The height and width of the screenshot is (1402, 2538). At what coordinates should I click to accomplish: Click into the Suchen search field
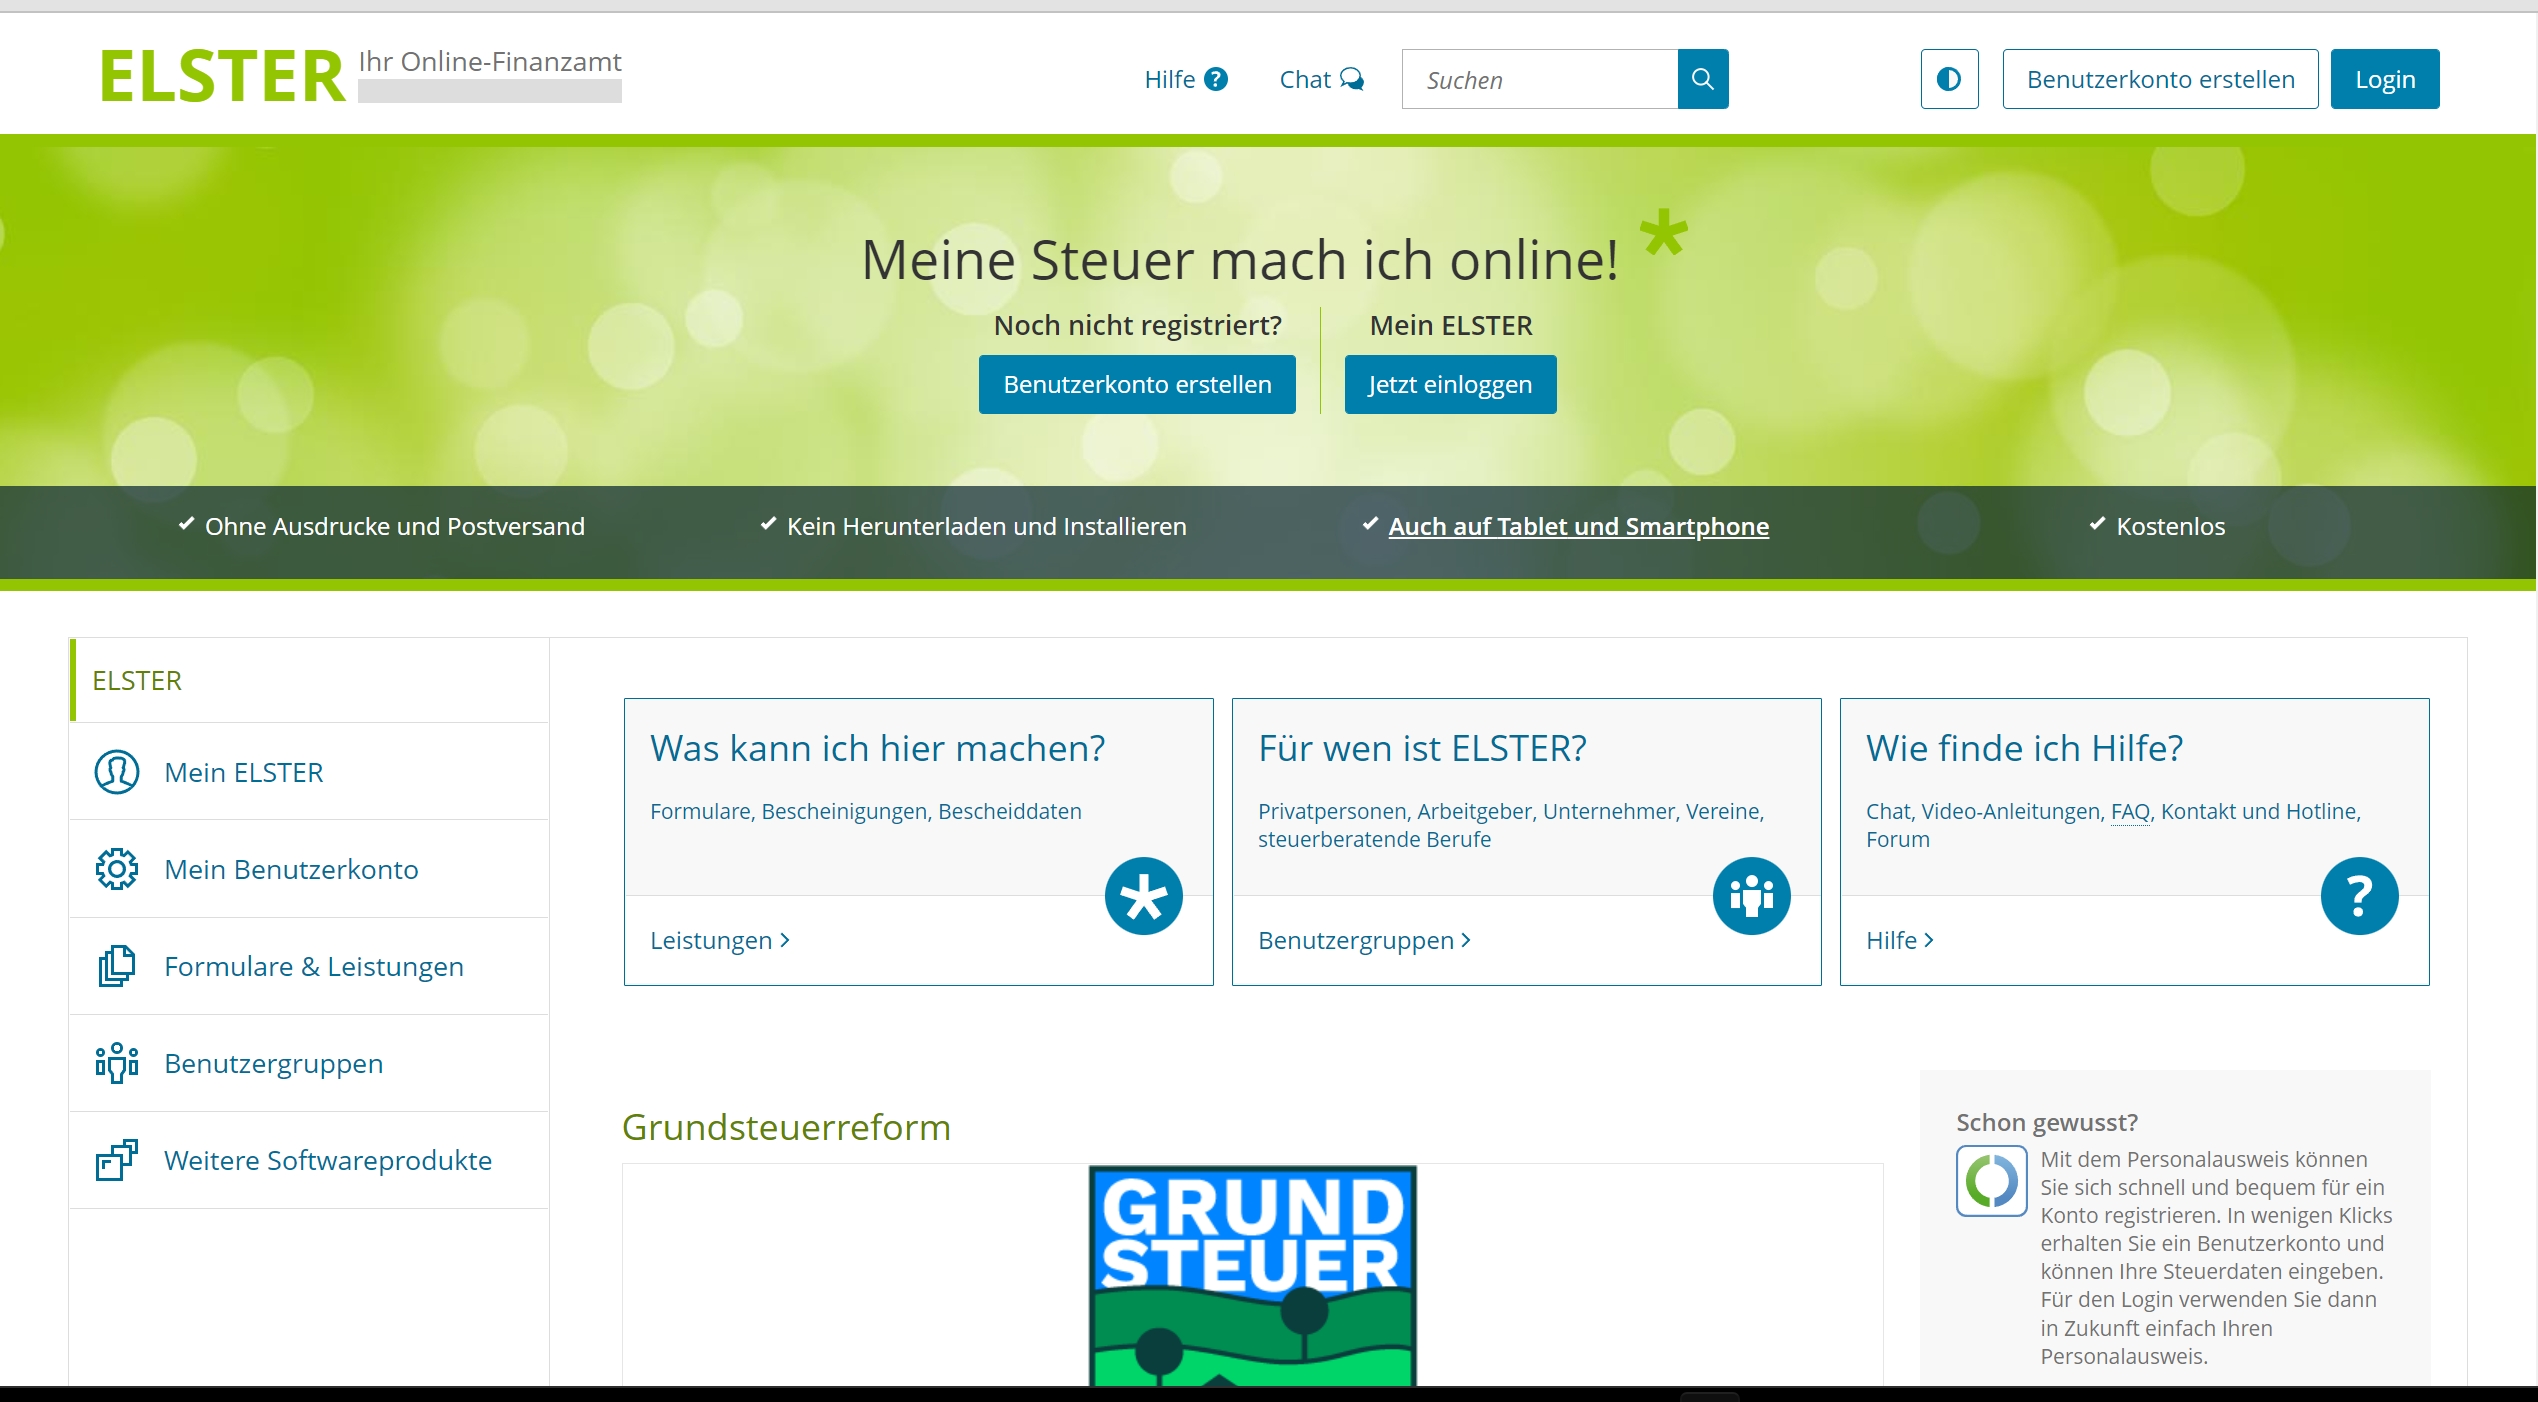pos(1539,79)
